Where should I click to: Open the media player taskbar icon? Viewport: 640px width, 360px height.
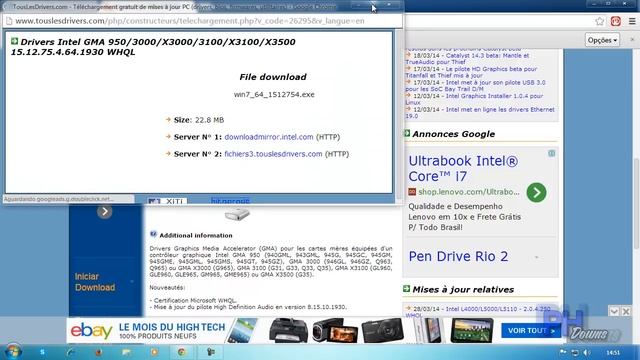pos(154,352)
